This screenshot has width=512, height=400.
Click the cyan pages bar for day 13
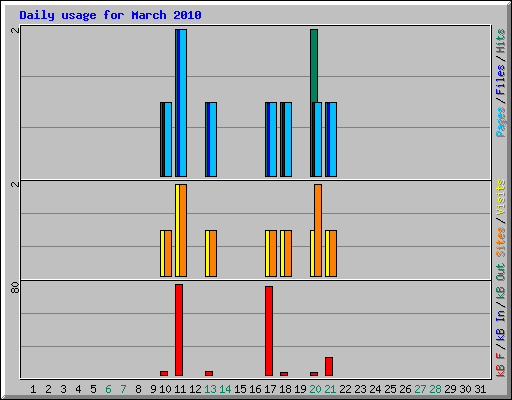tap(213, 139)
